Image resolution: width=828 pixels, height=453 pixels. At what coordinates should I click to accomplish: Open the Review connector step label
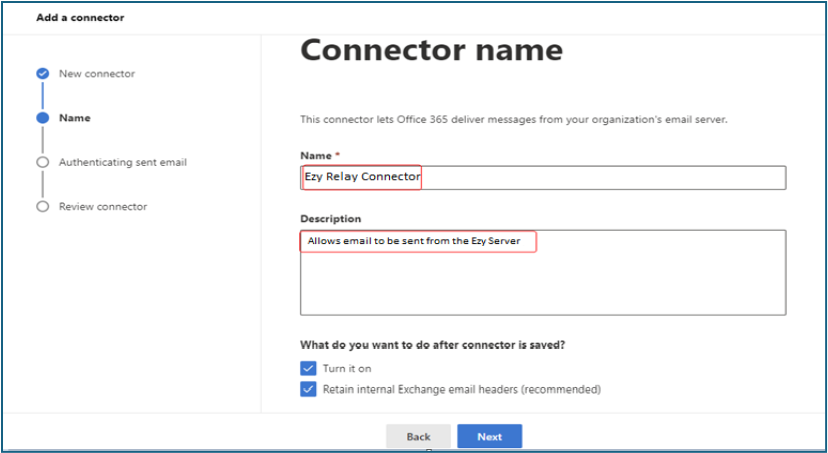(103, 206)
